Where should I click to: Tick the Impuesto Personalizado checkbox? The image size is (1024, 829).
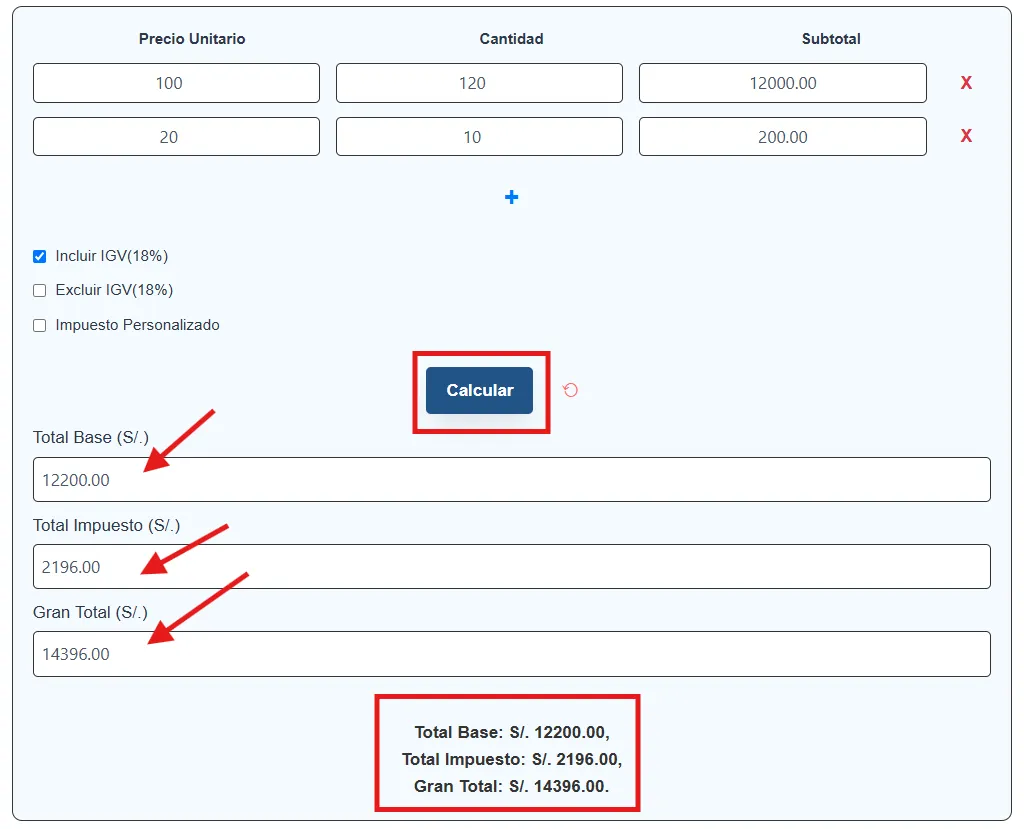tap(40, 325)
